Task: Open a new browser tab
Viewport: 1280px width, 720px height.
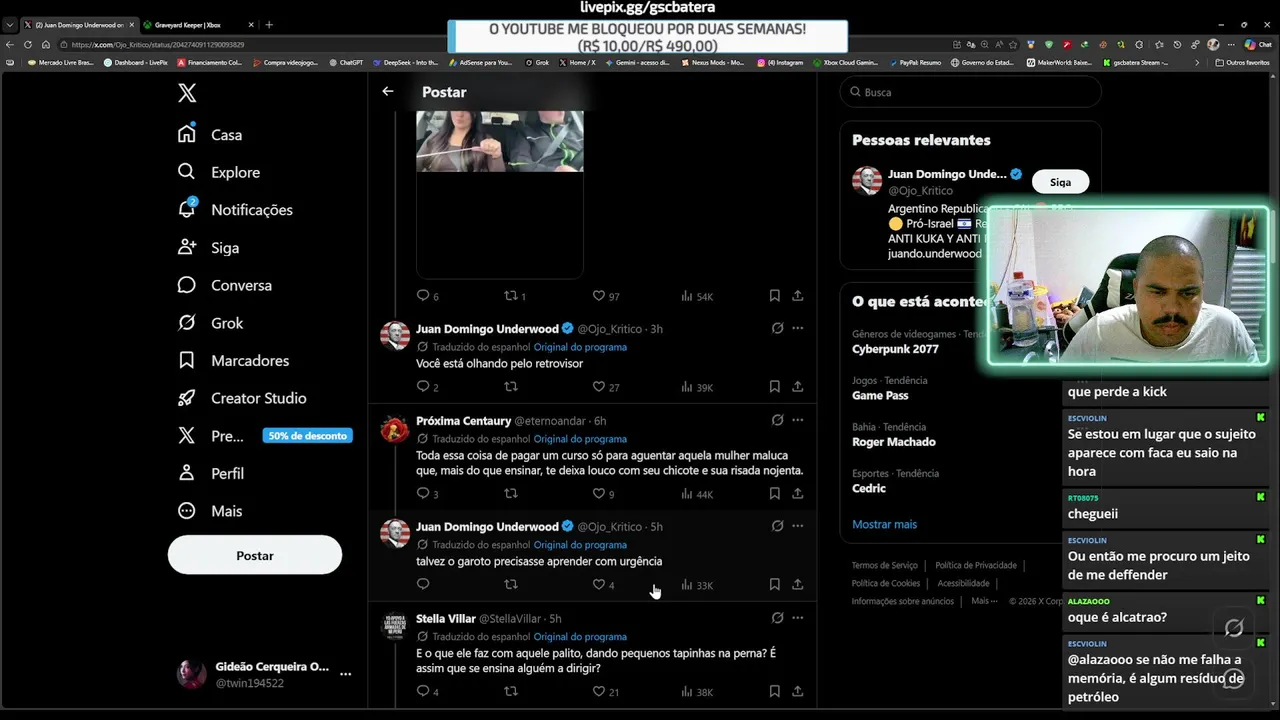Action: (269, 24)
